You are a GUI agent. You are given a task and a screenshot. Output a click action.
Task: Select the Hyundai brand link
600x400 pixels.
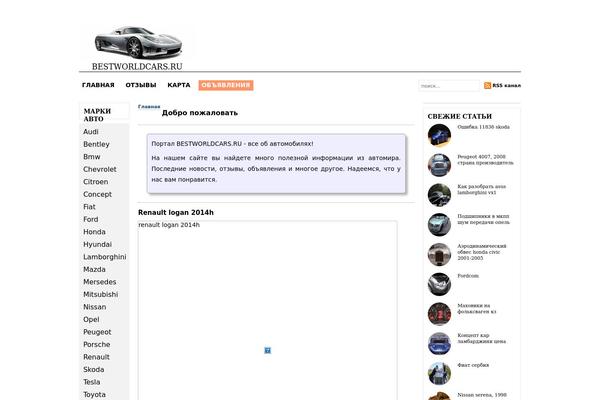point(98,245)
